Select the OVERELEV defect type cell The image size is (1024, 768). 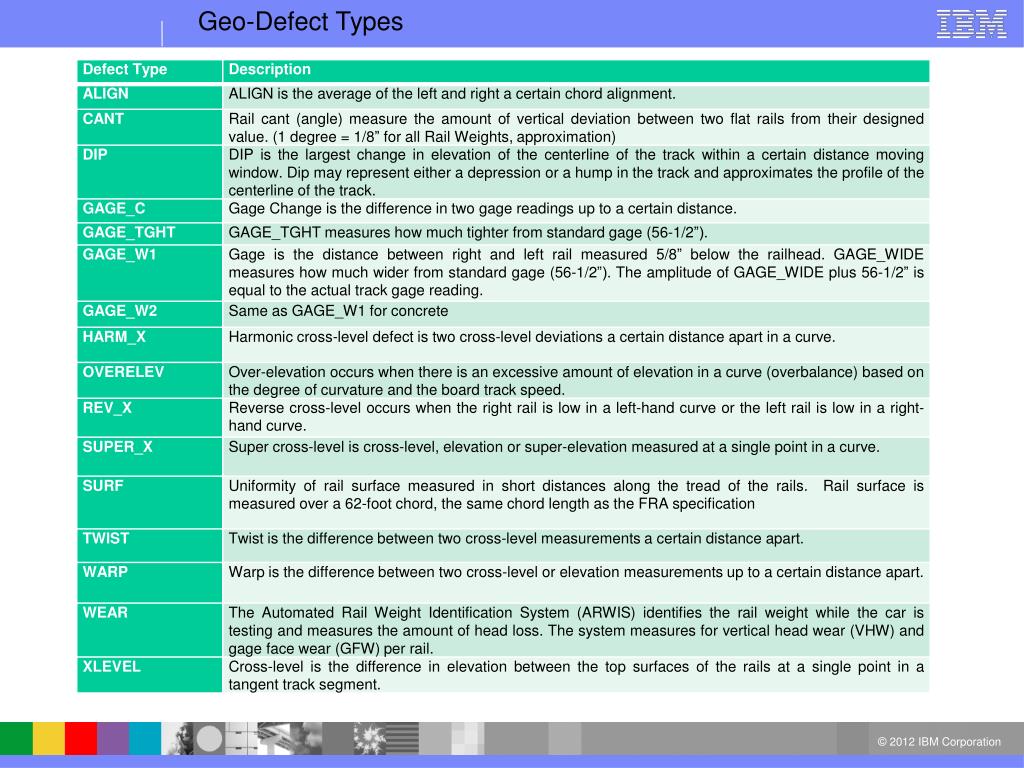click(x=150, y=380)
